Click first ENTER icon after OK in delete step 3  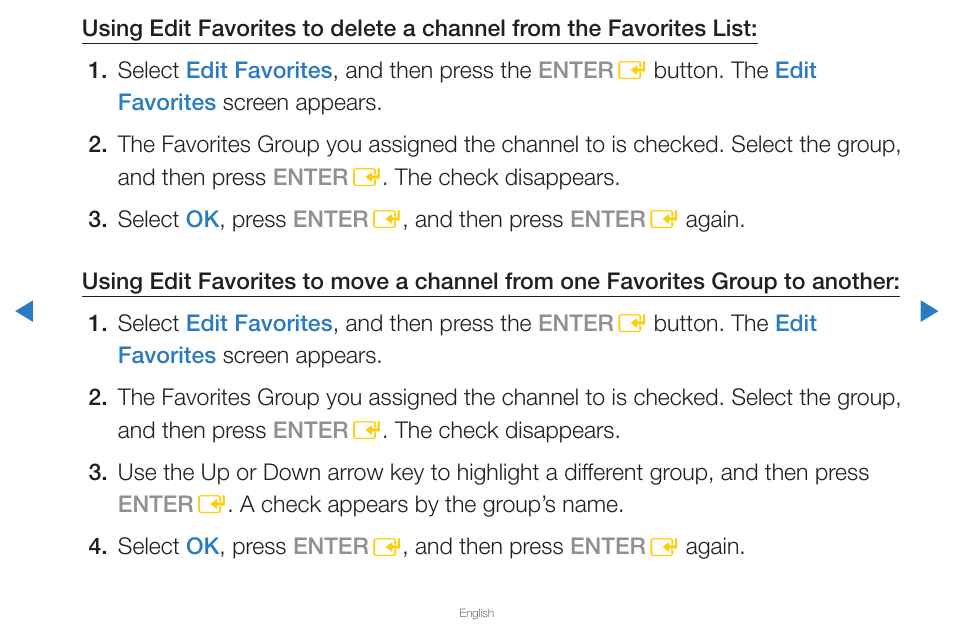point(386,220)
